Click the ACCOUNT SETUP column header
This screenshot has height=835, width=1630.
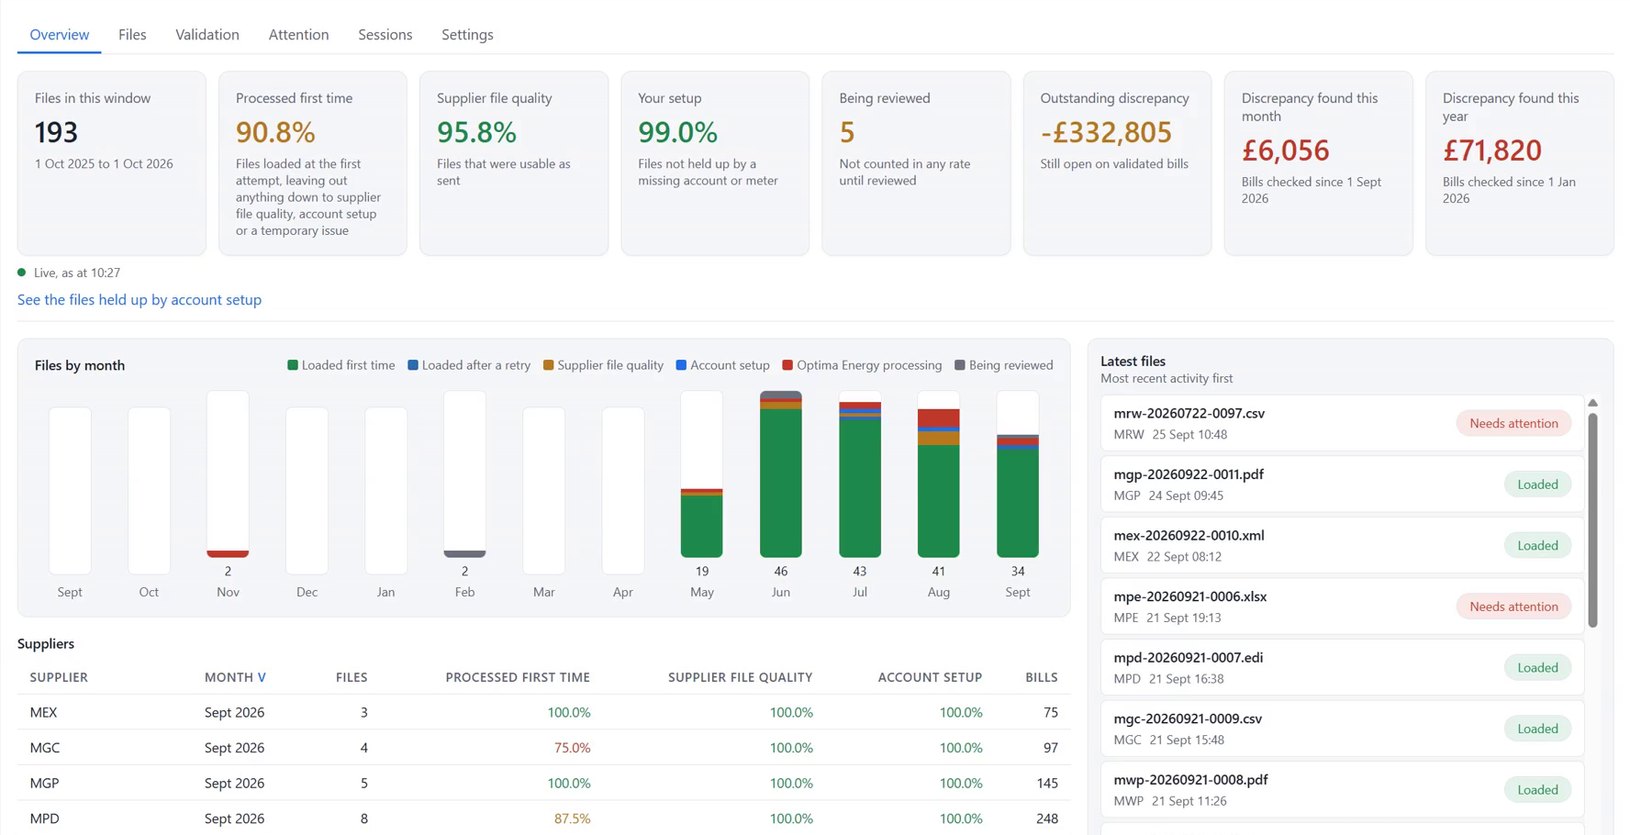[930, 677]
